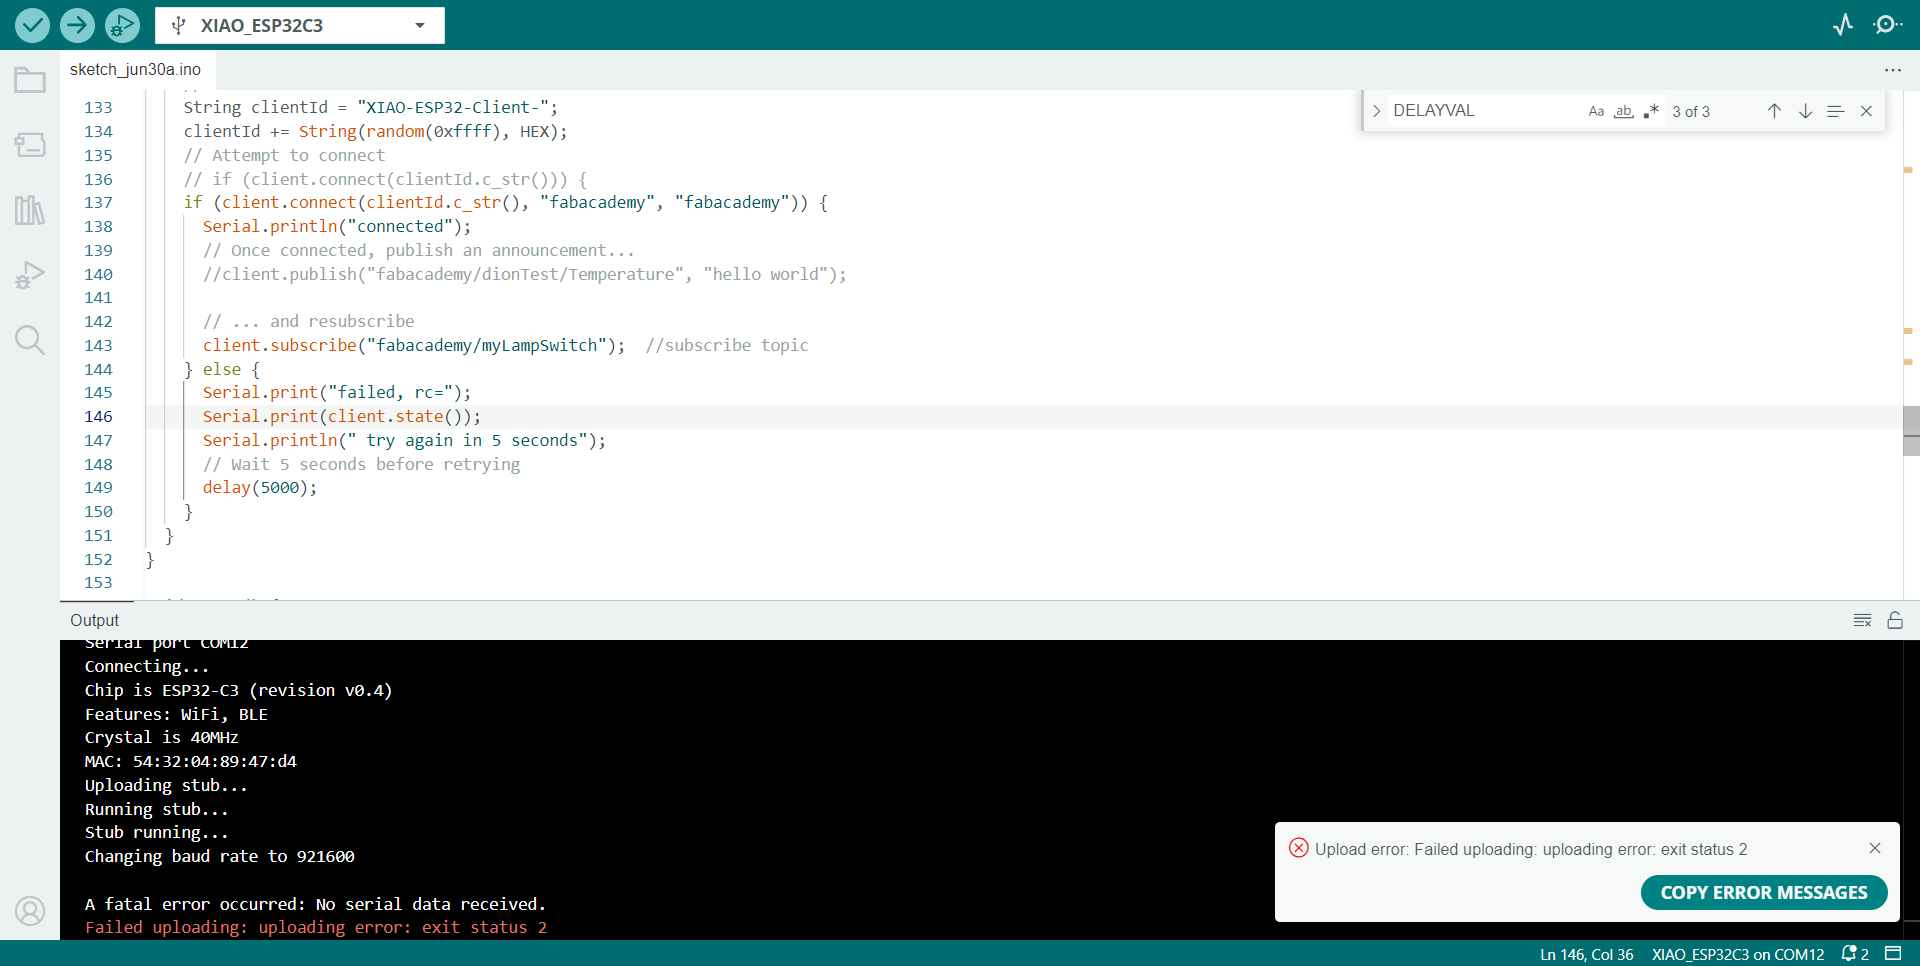
Task: Click the Verify sketch checkmark button
Action: point(32,25)
